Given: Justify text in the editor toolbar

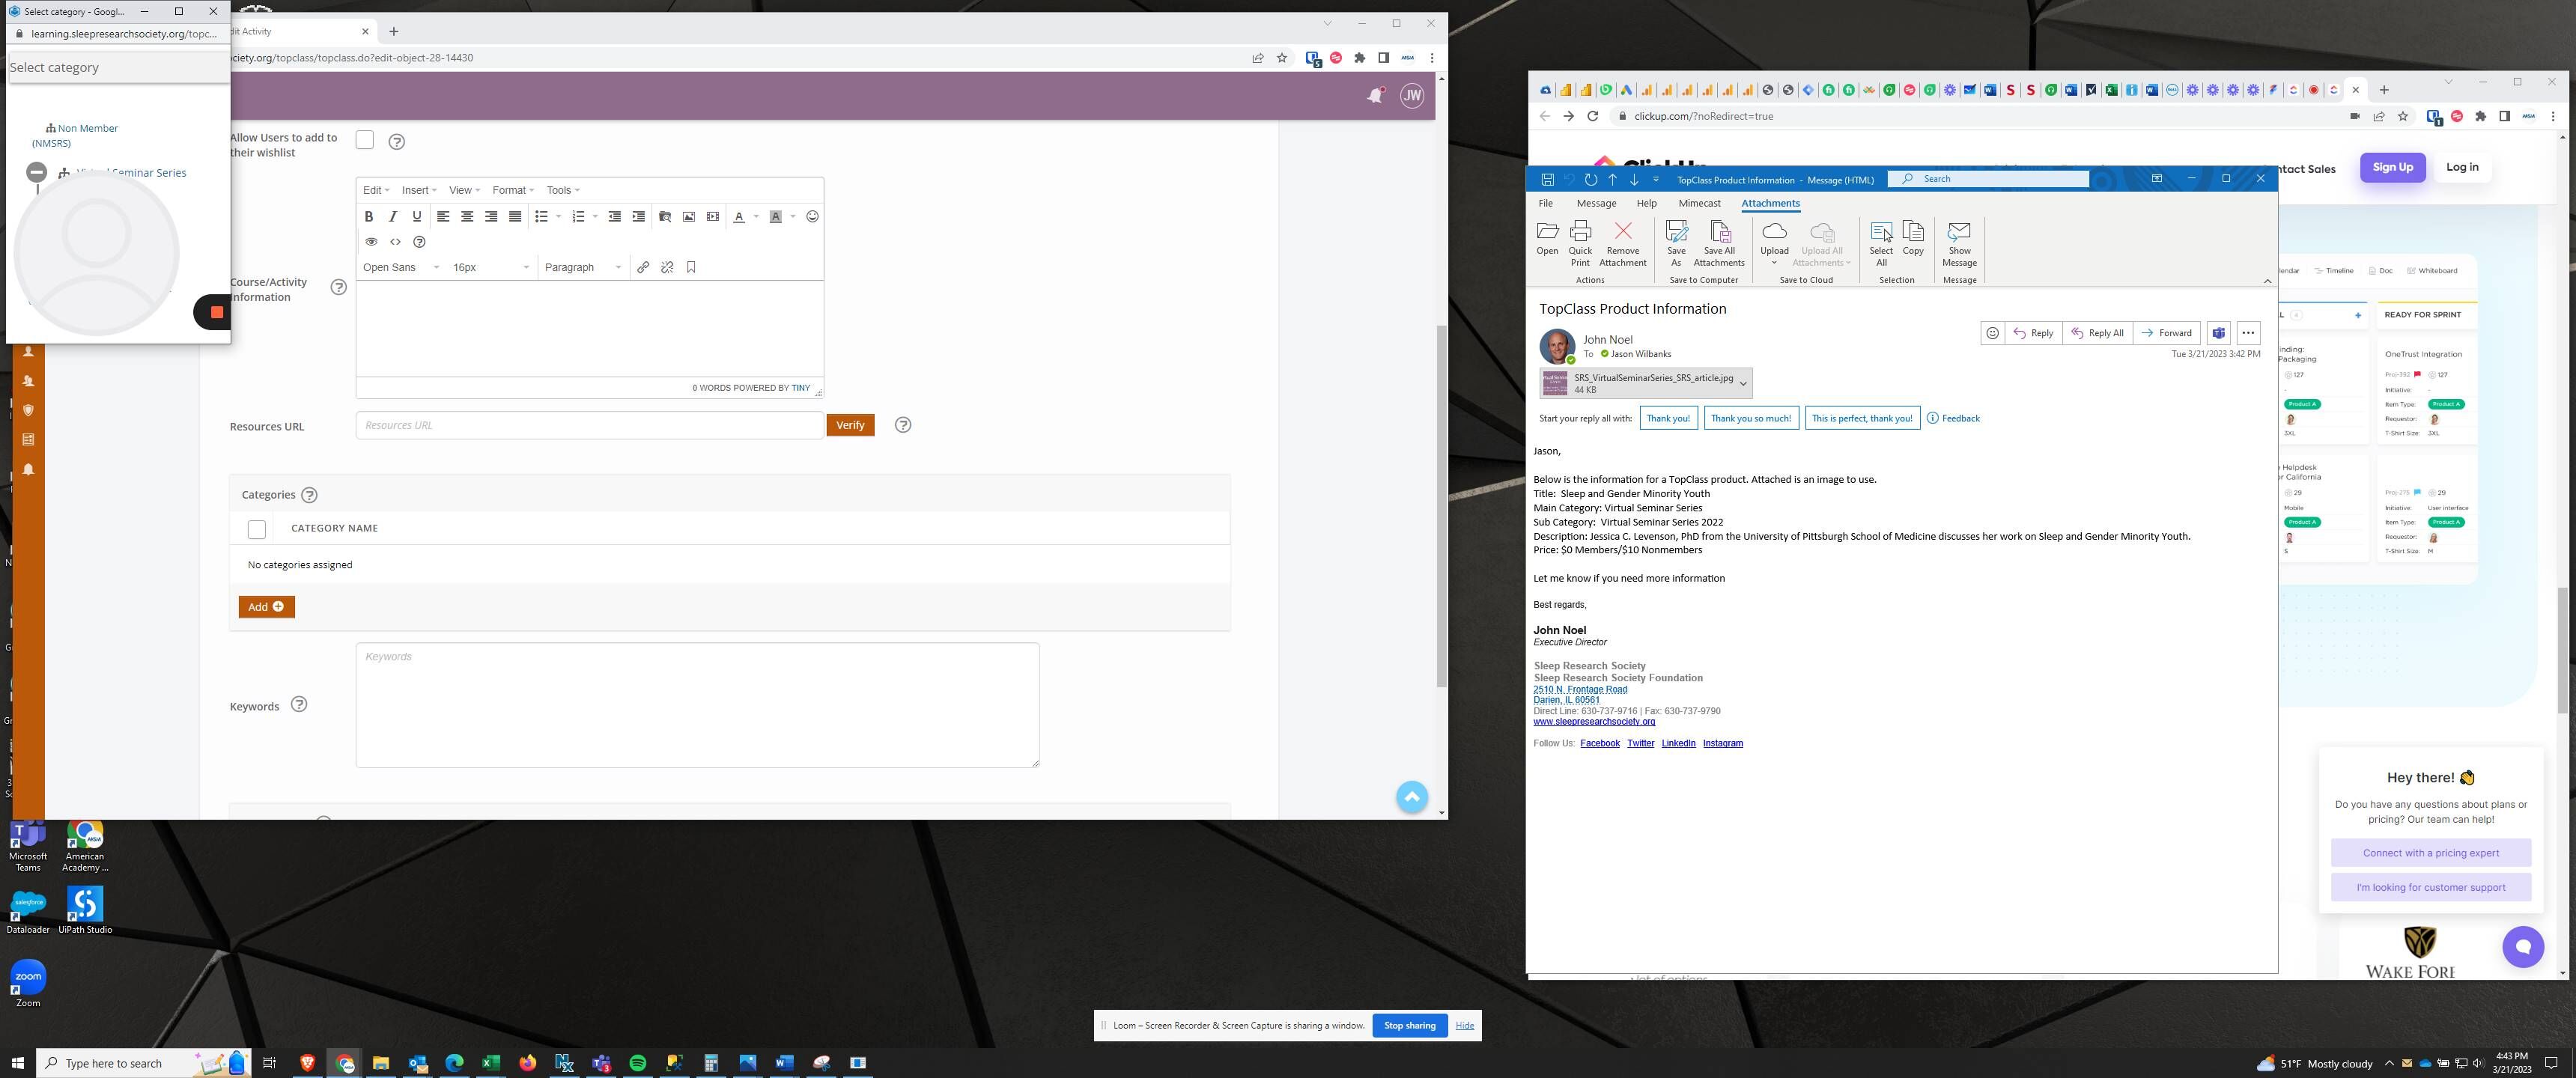Looking at the screenshot, I should tap(515, 216).
